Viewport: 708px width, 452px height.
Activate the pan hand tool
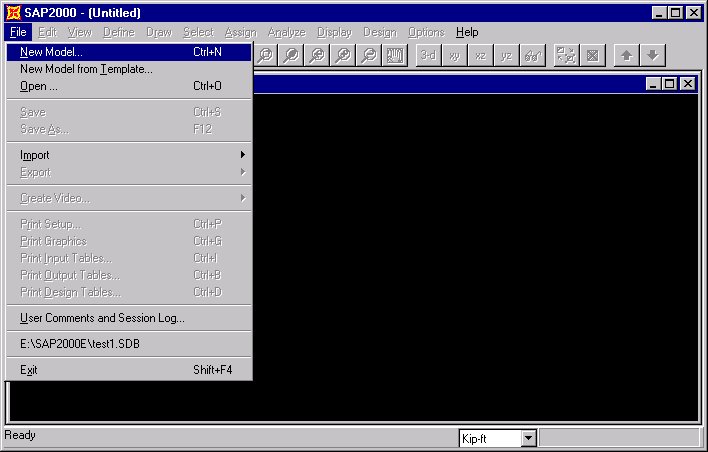pyautogui.click(x=395, y=55)
